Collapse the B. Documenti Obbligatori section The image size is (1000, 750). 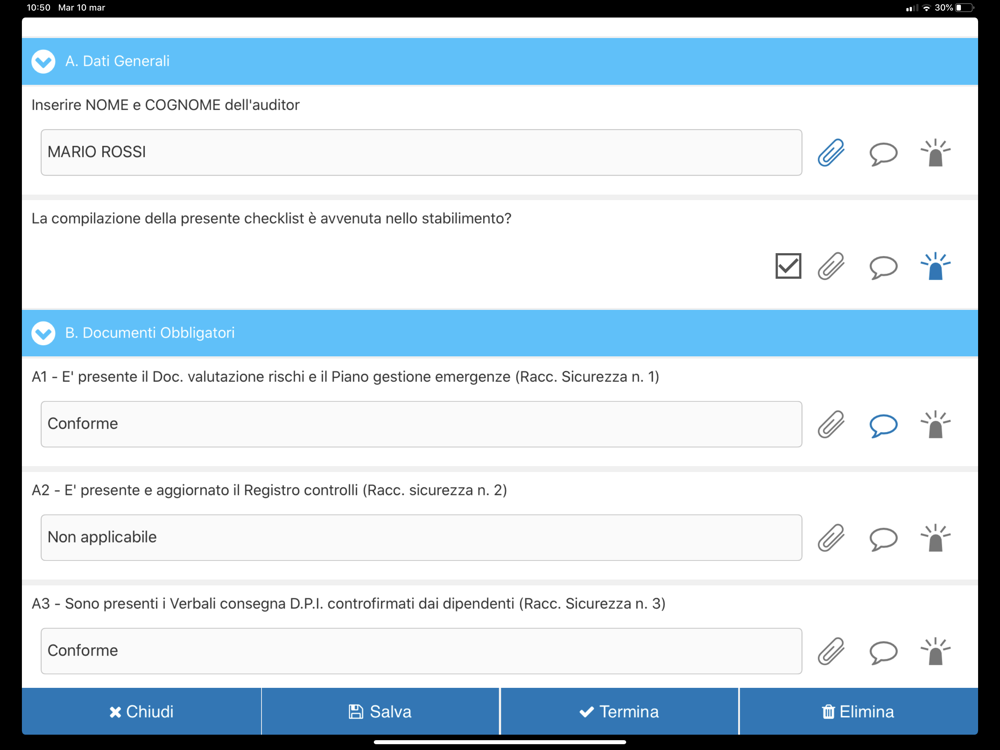coord(43,333)
